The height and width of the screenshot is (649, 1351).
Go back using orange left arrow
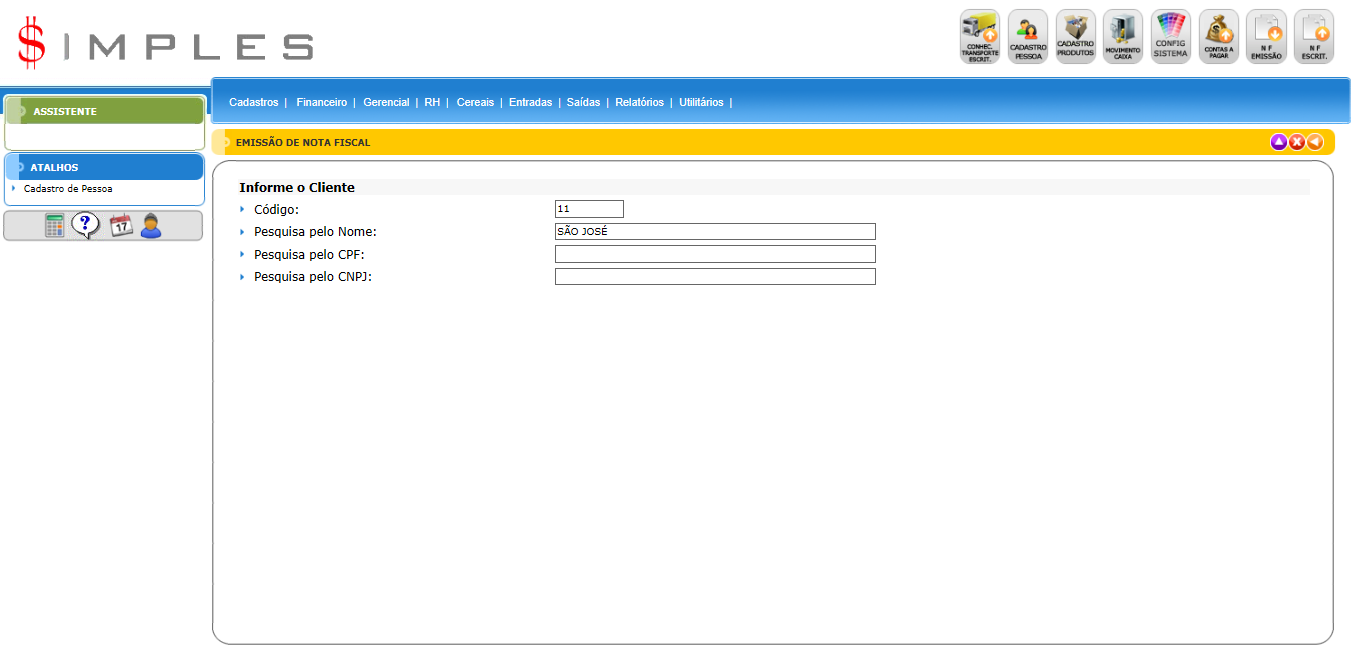point(1315,142)
